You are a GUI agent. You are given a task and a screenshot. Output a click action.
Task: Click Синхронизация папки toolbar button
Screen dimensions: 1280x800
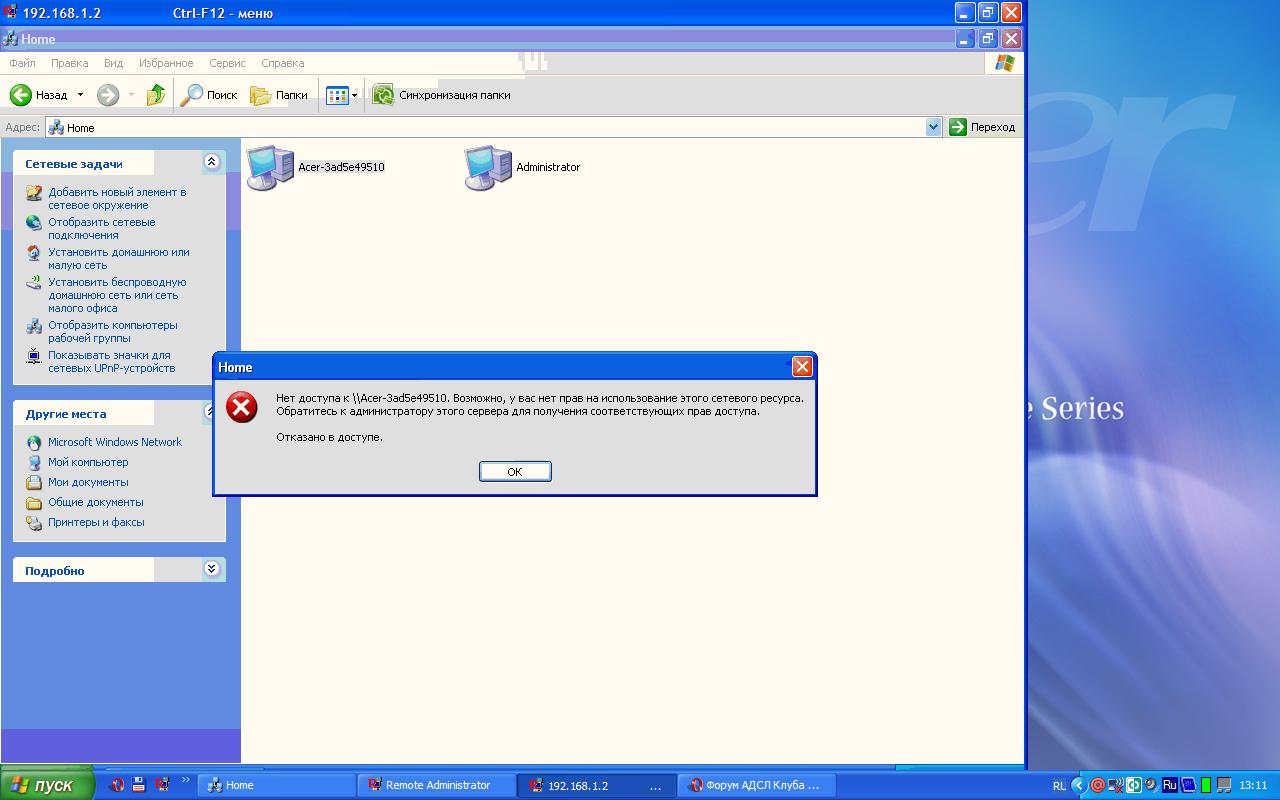tap(441, 95)
